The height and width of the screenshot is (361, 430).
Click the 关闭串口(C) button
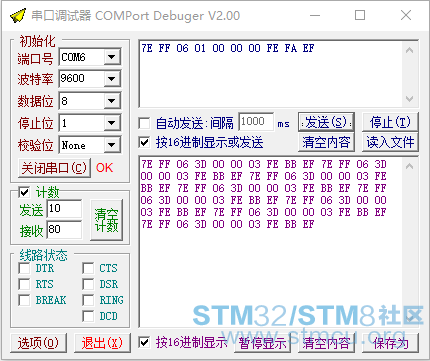(54, 168)
